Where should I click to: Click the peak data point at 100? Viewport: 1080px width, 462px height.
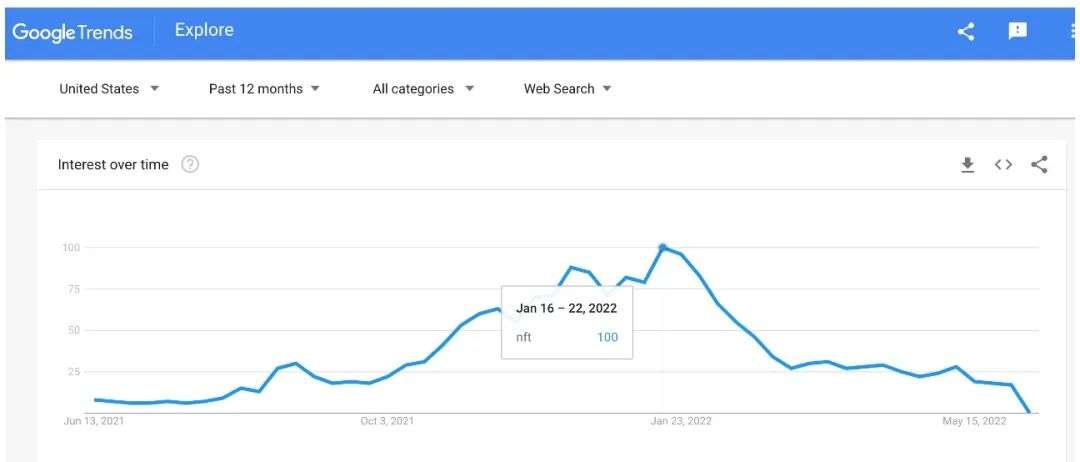tap(662, 247)
